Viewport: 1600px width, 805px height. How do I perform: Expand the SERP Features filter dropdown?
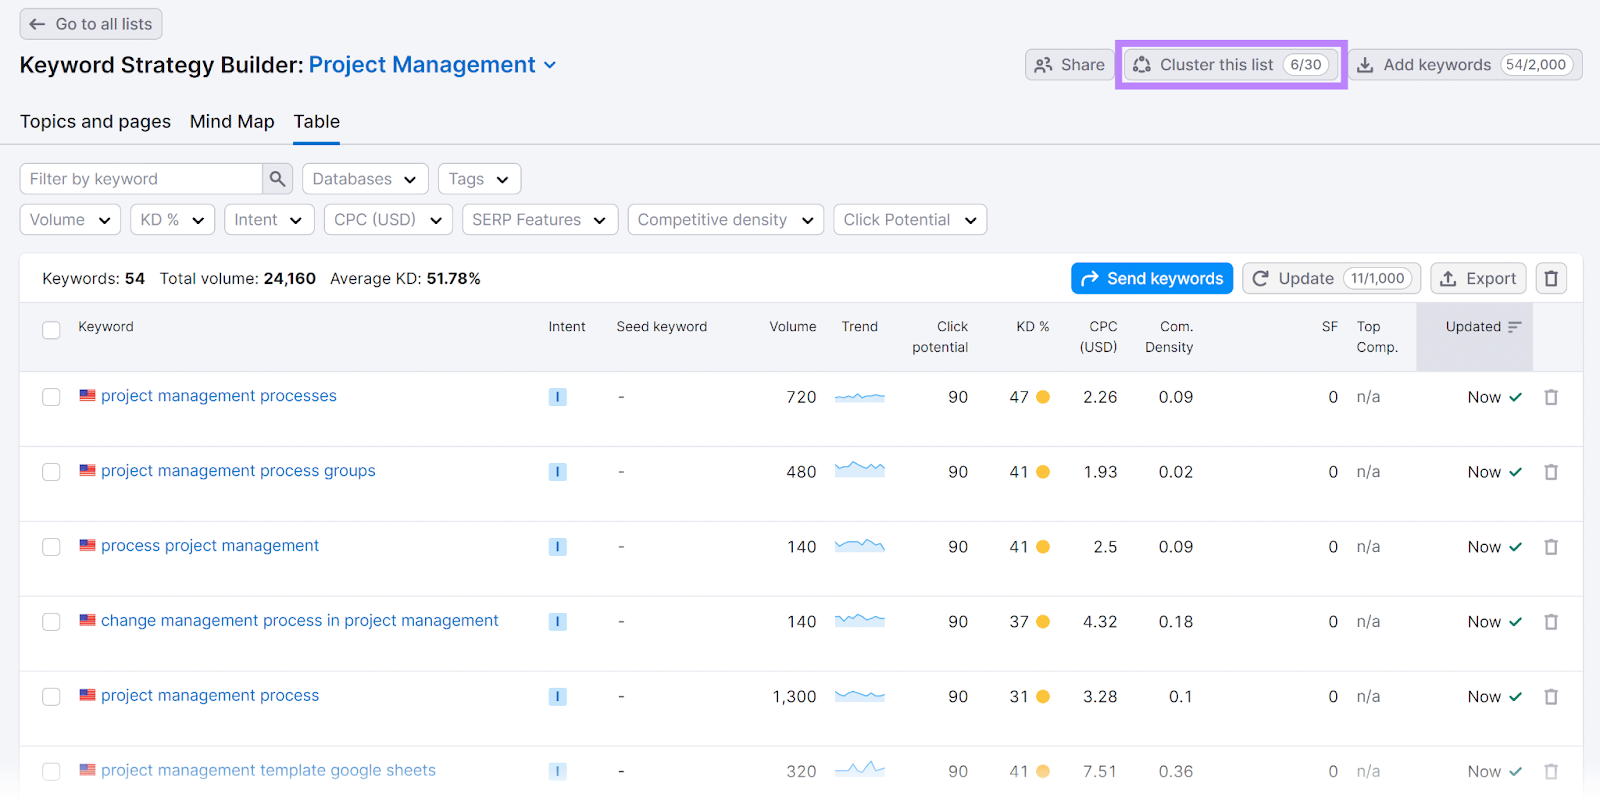[539, 220]
